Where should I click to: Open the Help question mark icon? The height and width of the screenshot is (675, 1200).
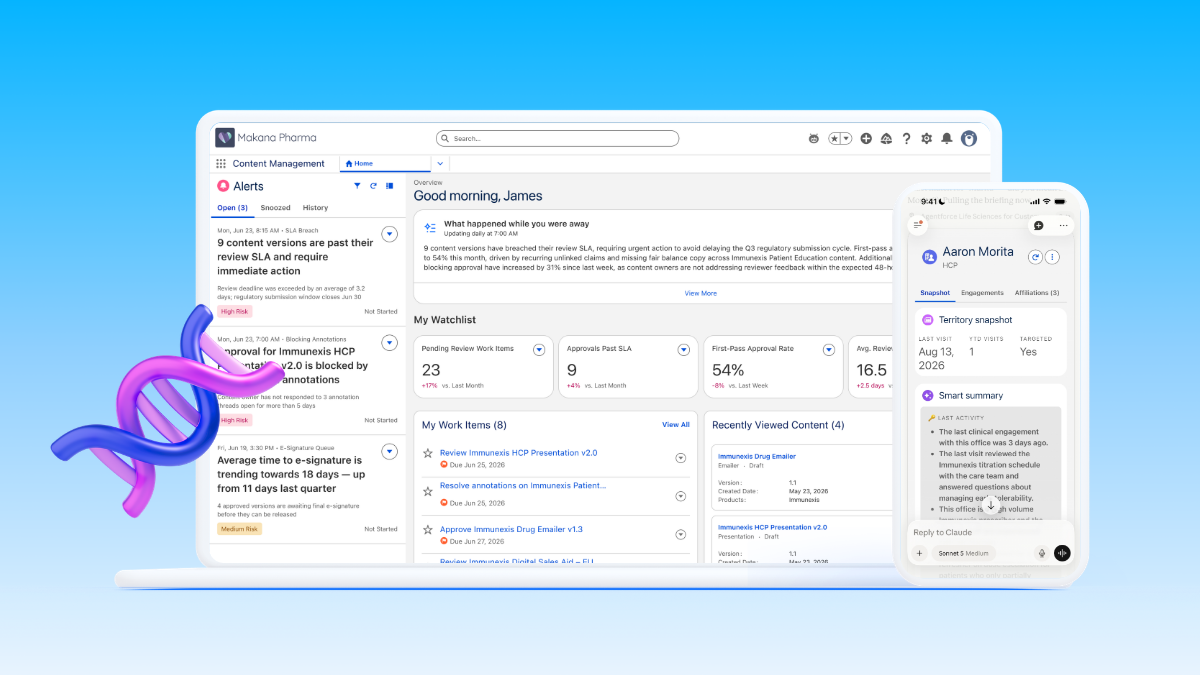[907, 139]
